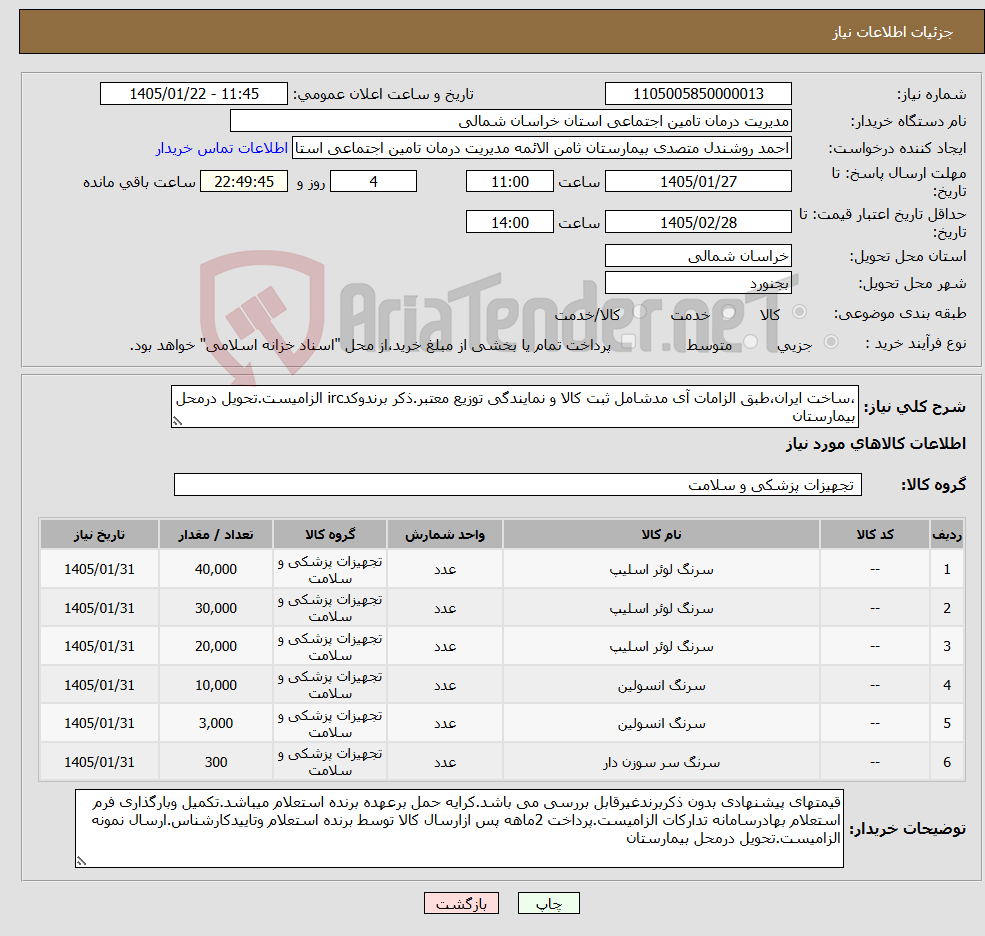
Task: Click سرنگ لوئر اسلیپ in row 2
Action: click(661, 609)
